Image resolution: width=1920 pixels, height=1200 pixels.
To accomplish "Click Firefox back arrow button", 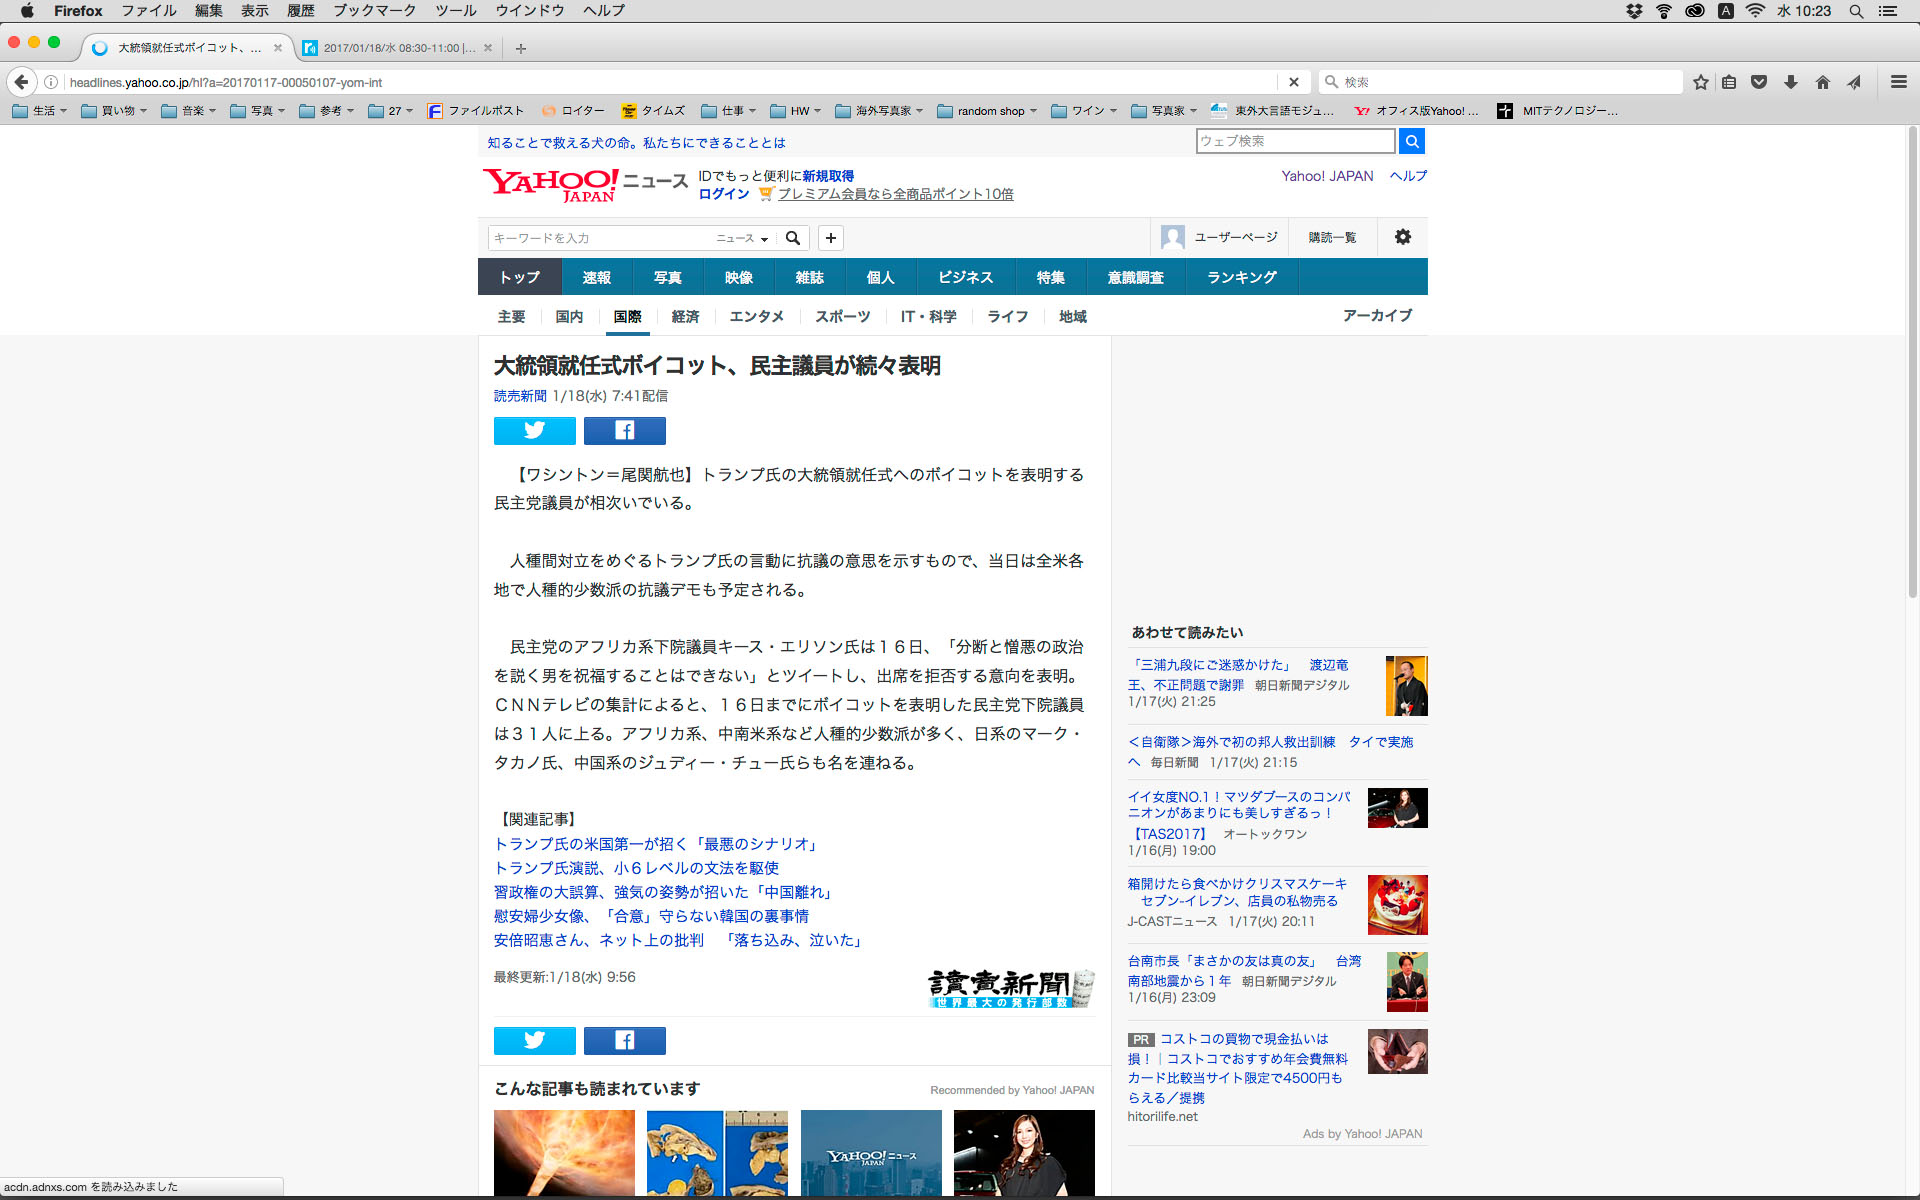I will click(x=21, y=82).
